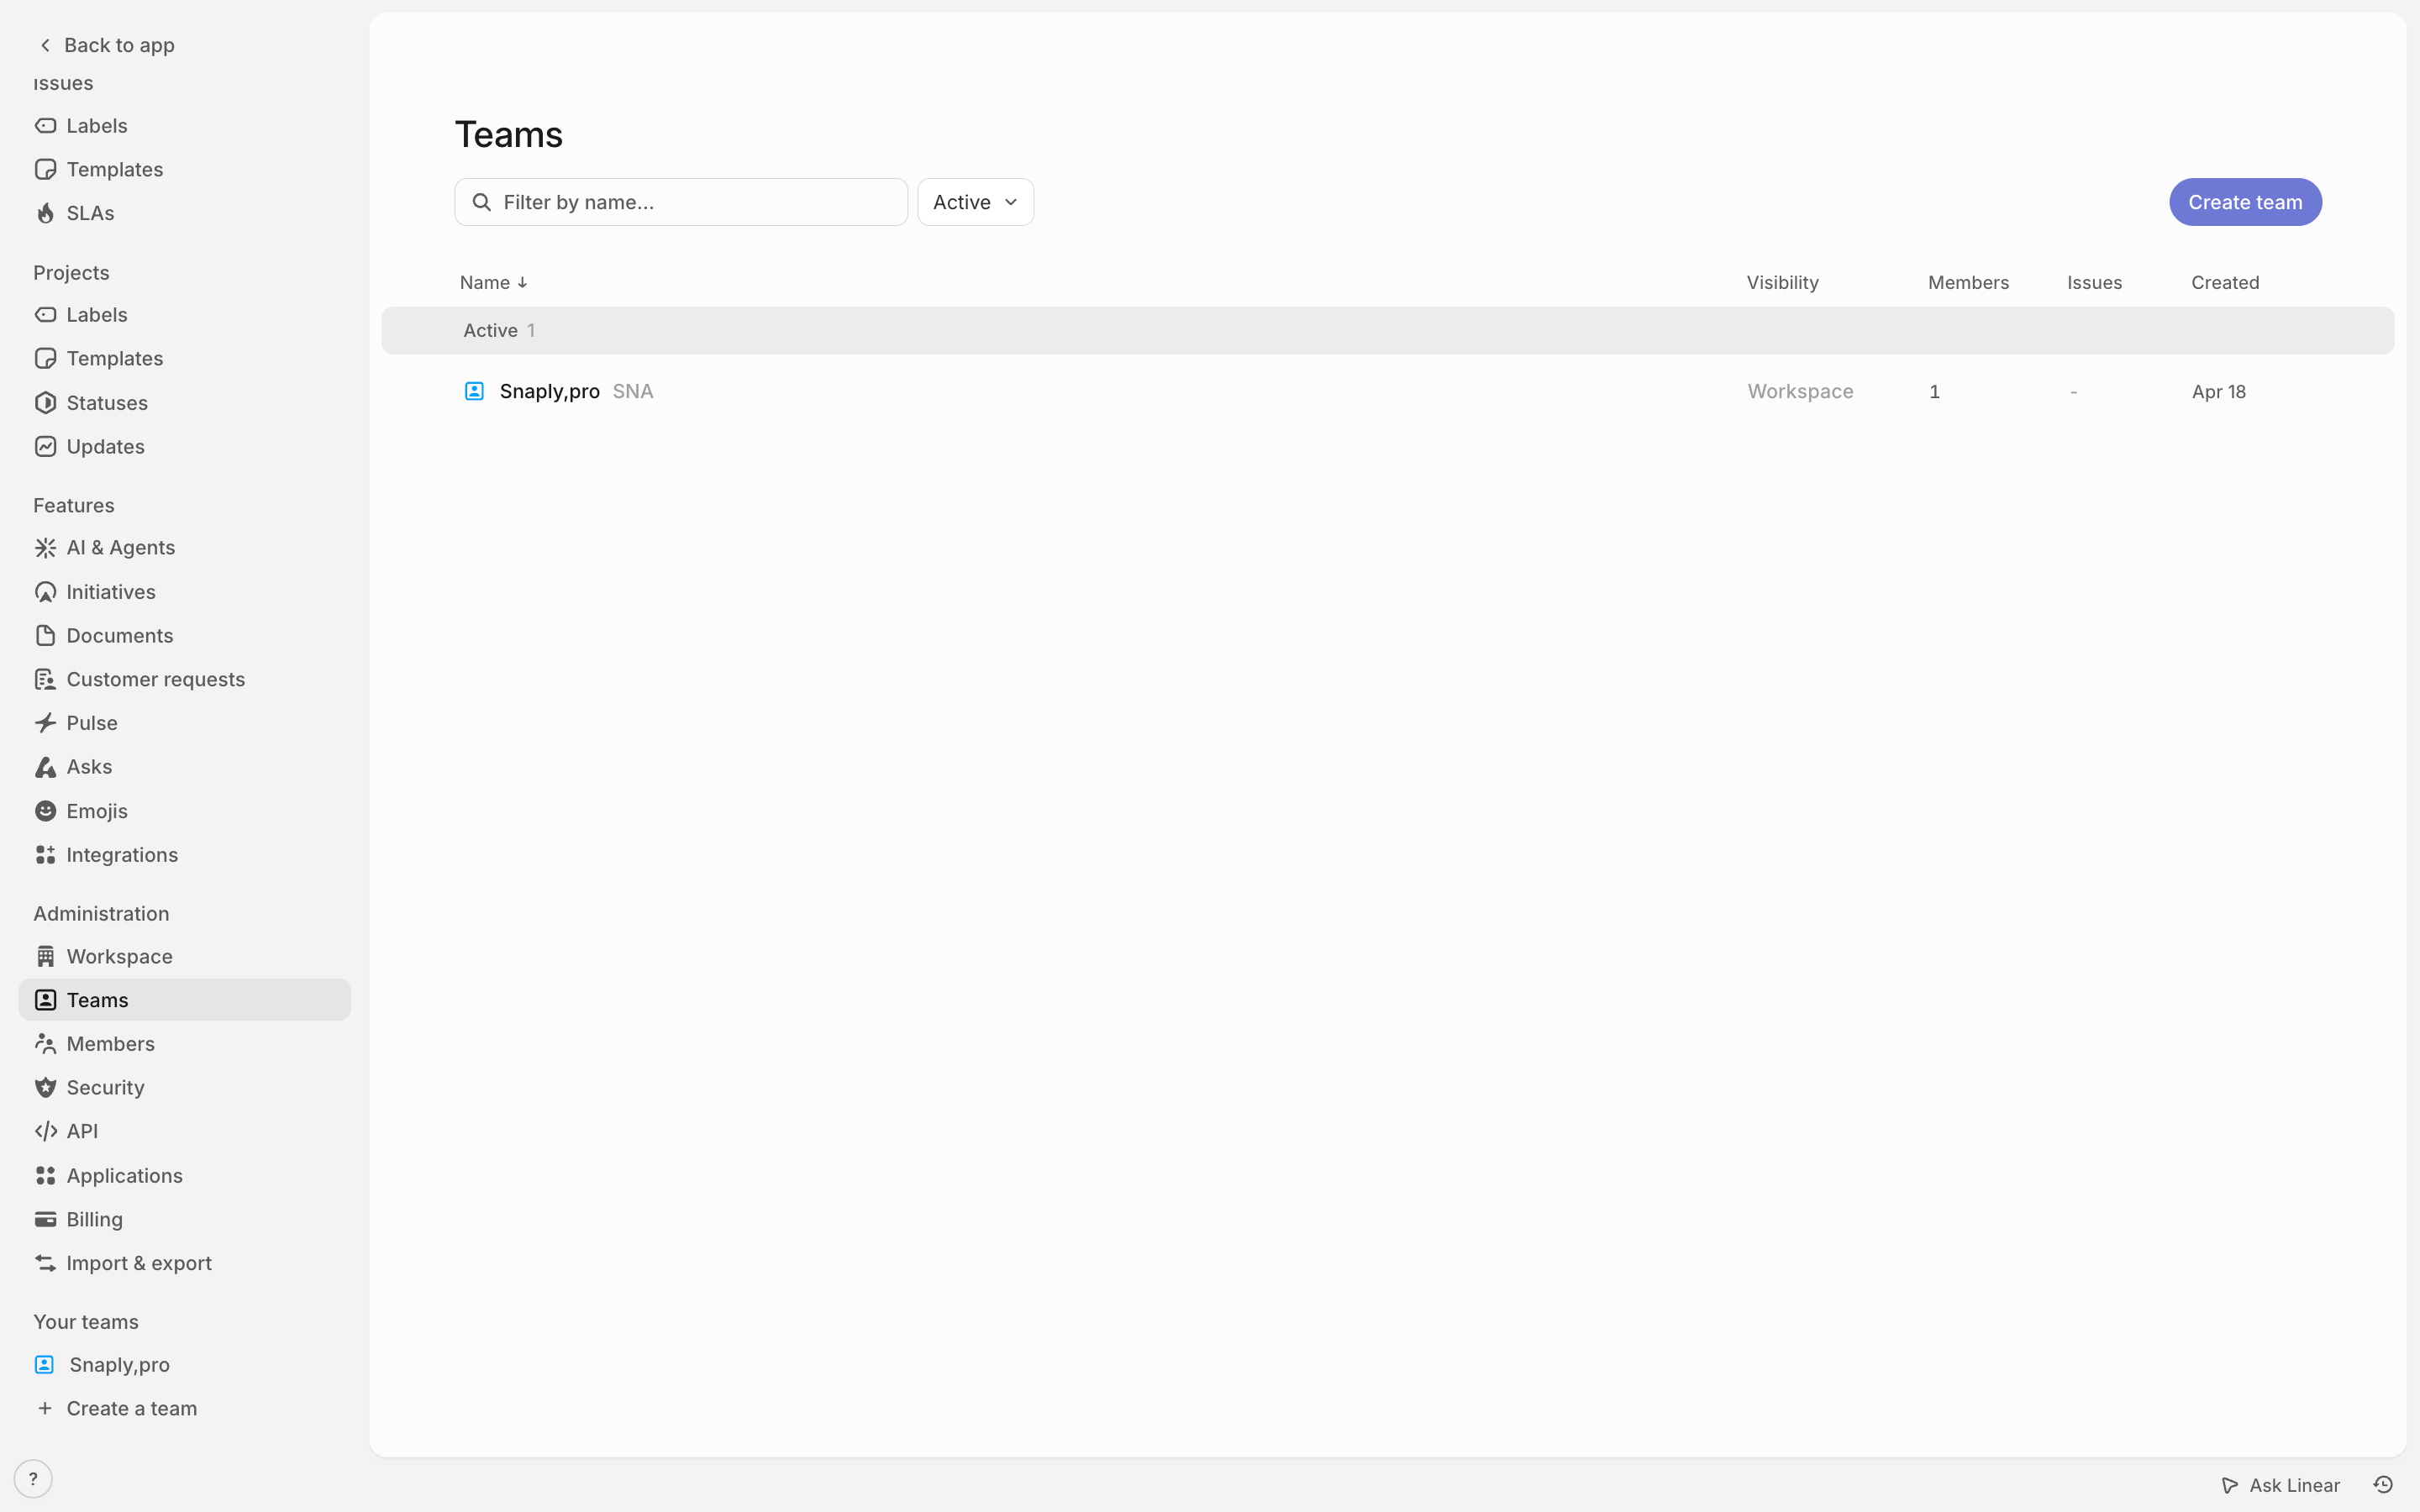Image resolution: width=2420 pixels, height=1512 pixels.
Task: Click the Workspace building icon
Action: (x=45, y=957)
